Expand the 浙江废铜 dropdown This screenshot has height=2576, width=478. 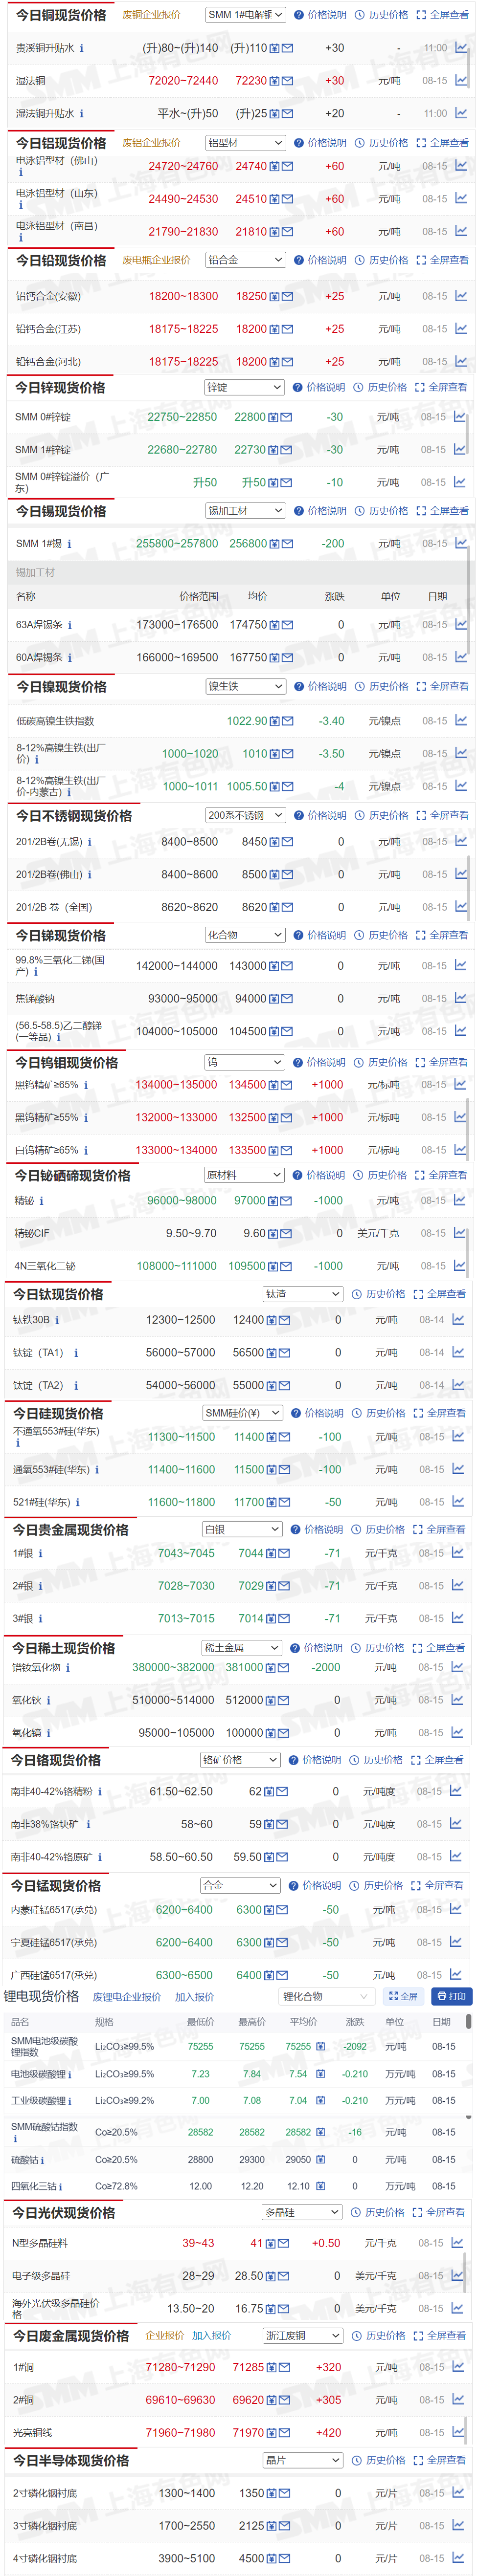303,2336
